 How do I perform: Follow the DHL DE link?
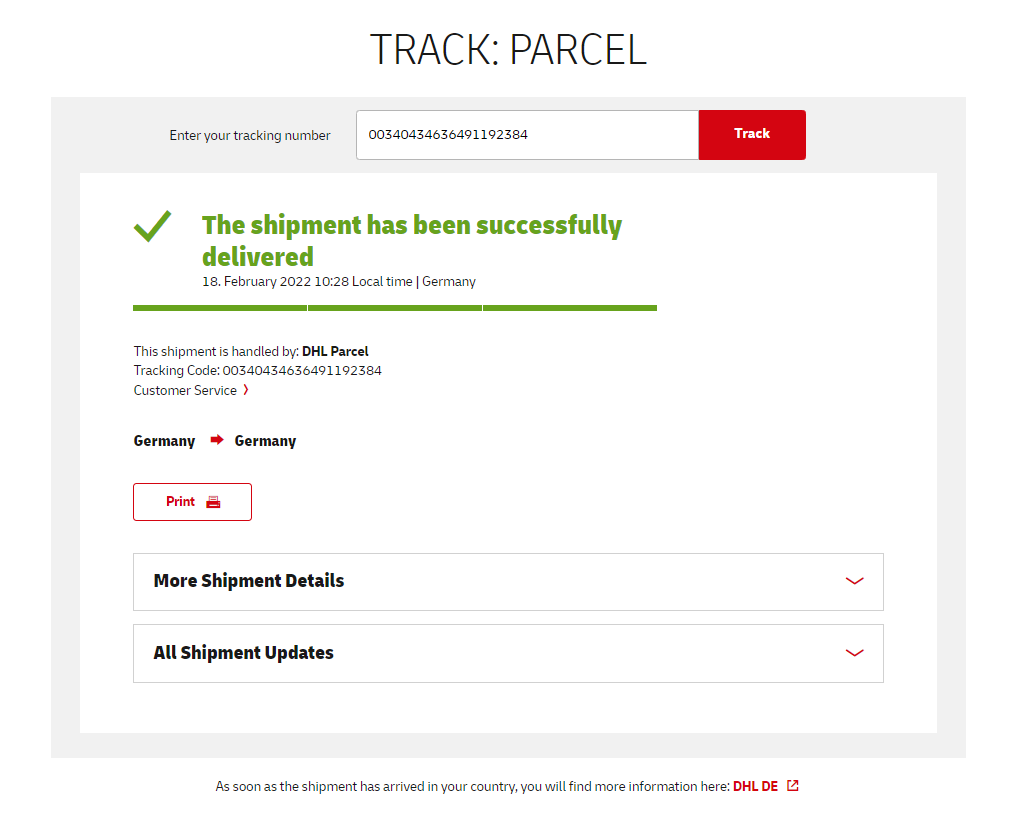[x=755, y=786]
